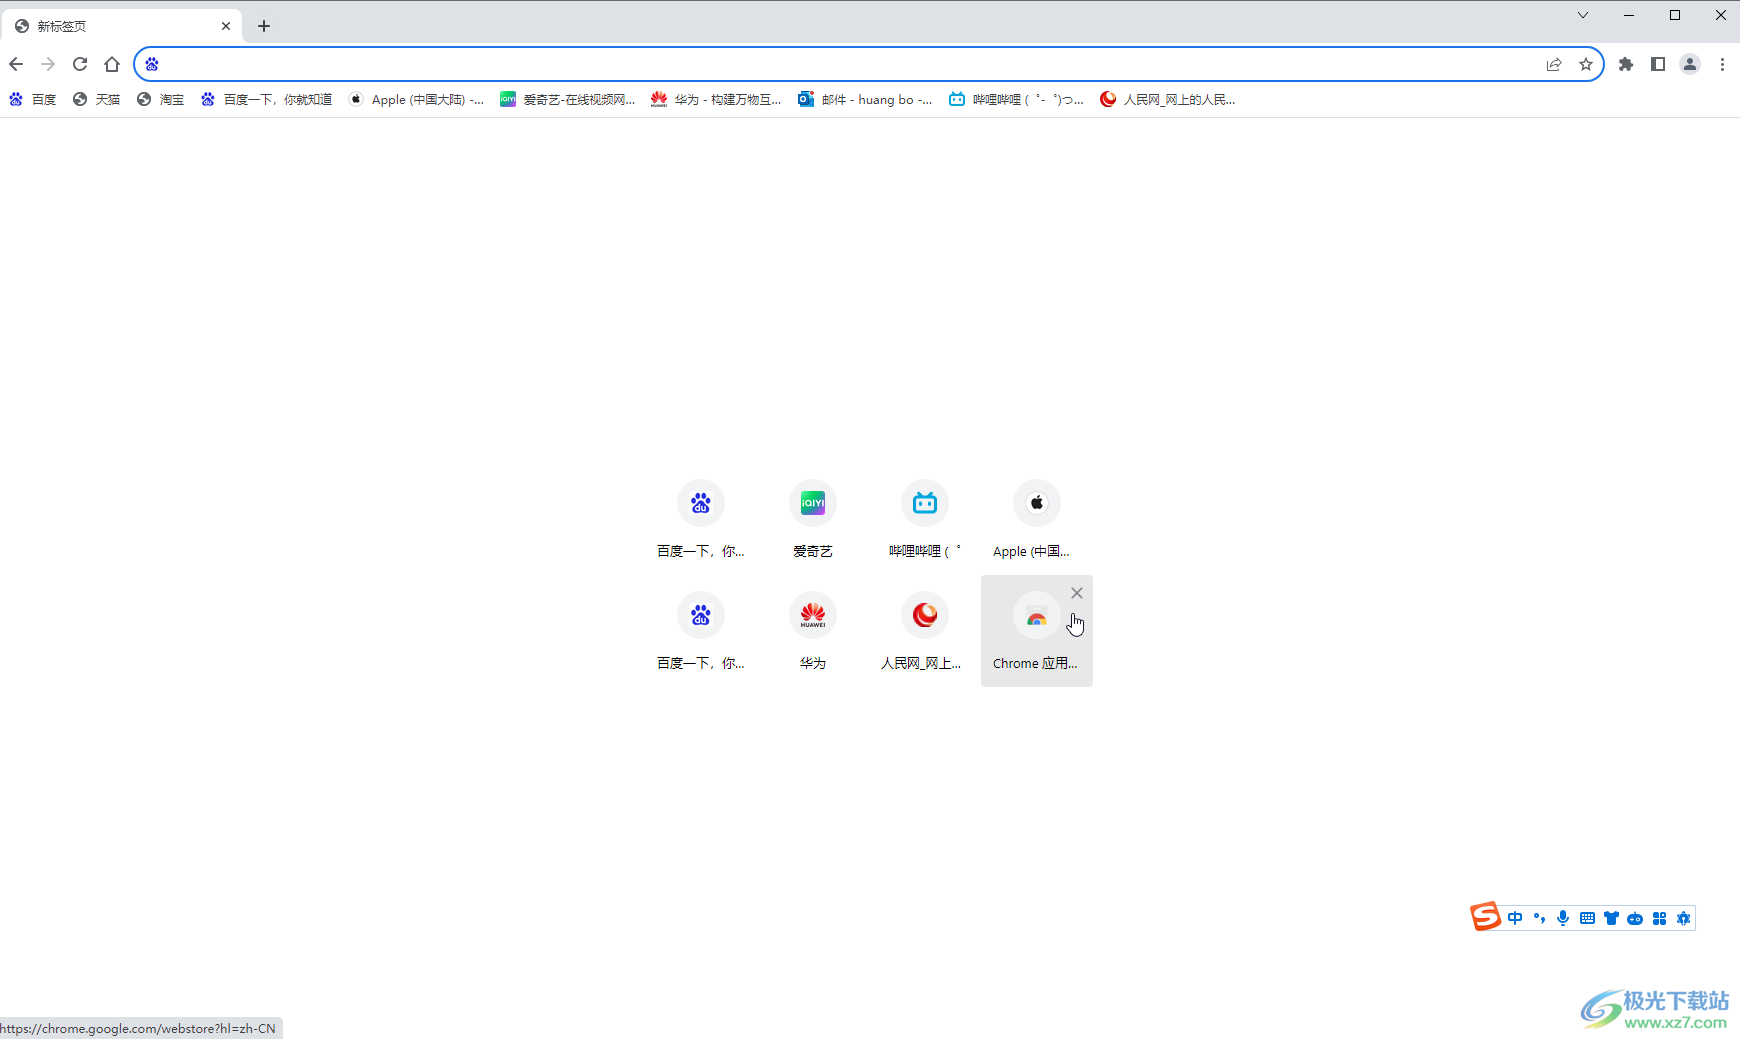Open Sogou game controller icon
Image resolution: width=1740 pixels, height=1039 pixels.
coord(1635,918)
